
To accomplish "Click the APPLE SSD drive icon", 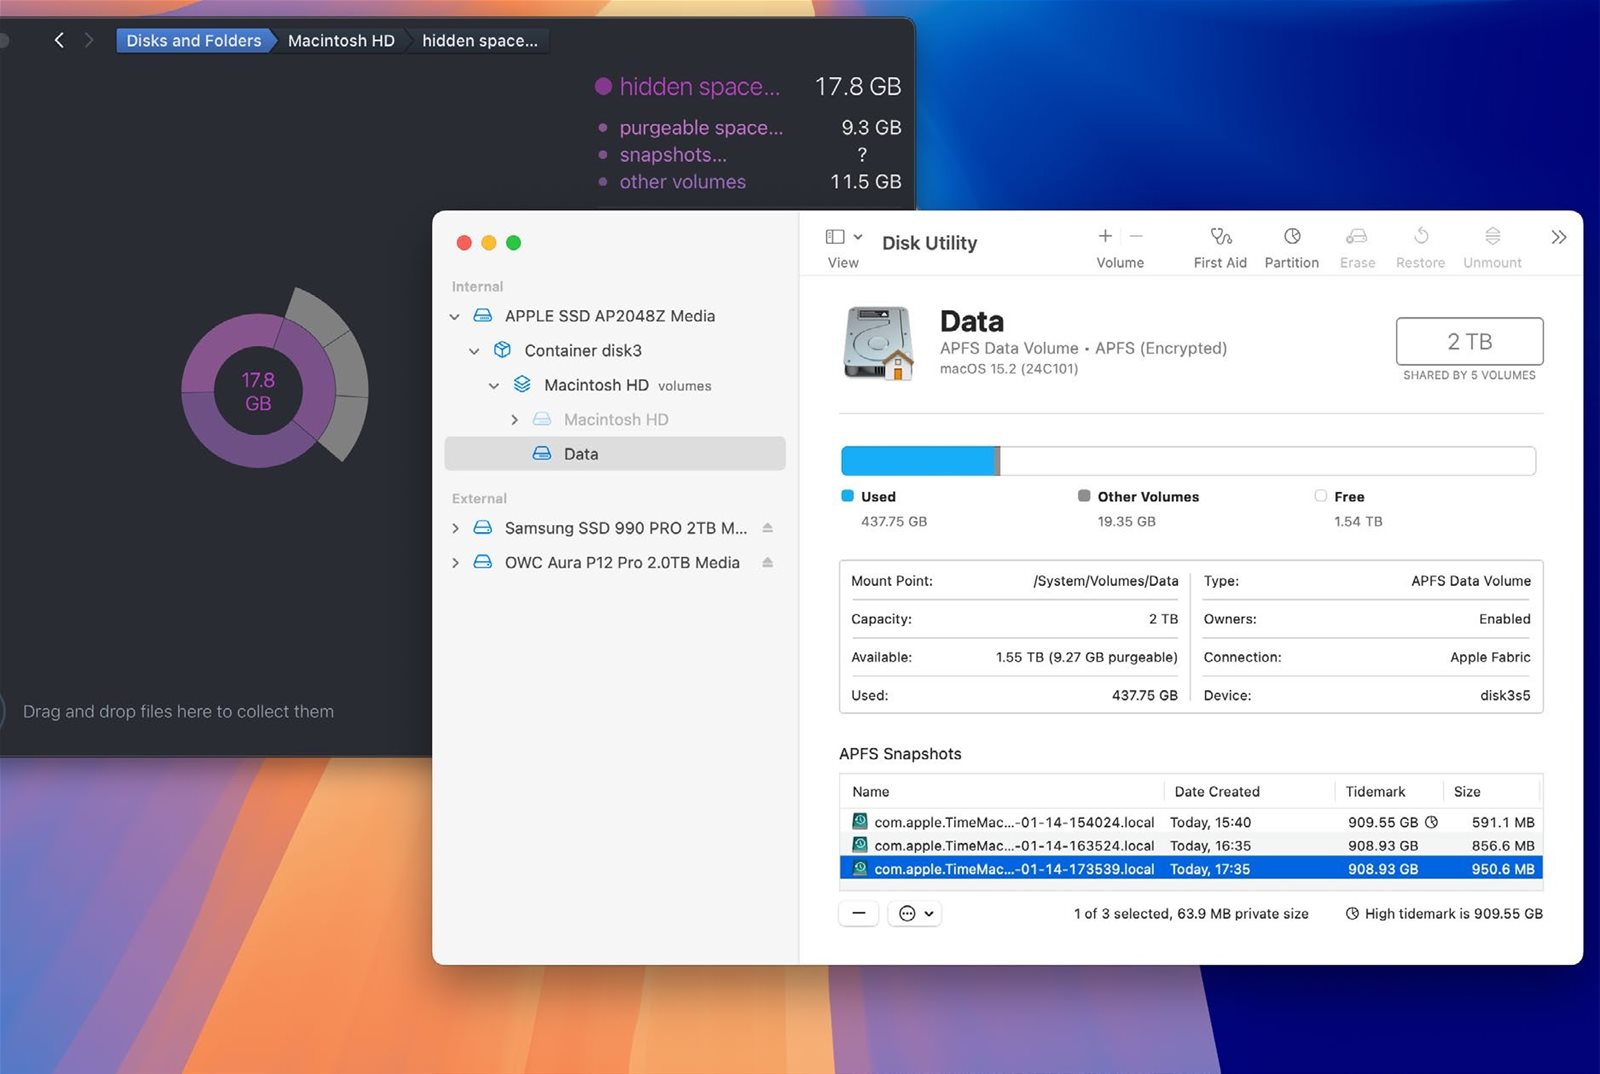I will click(x=482, y=316).
